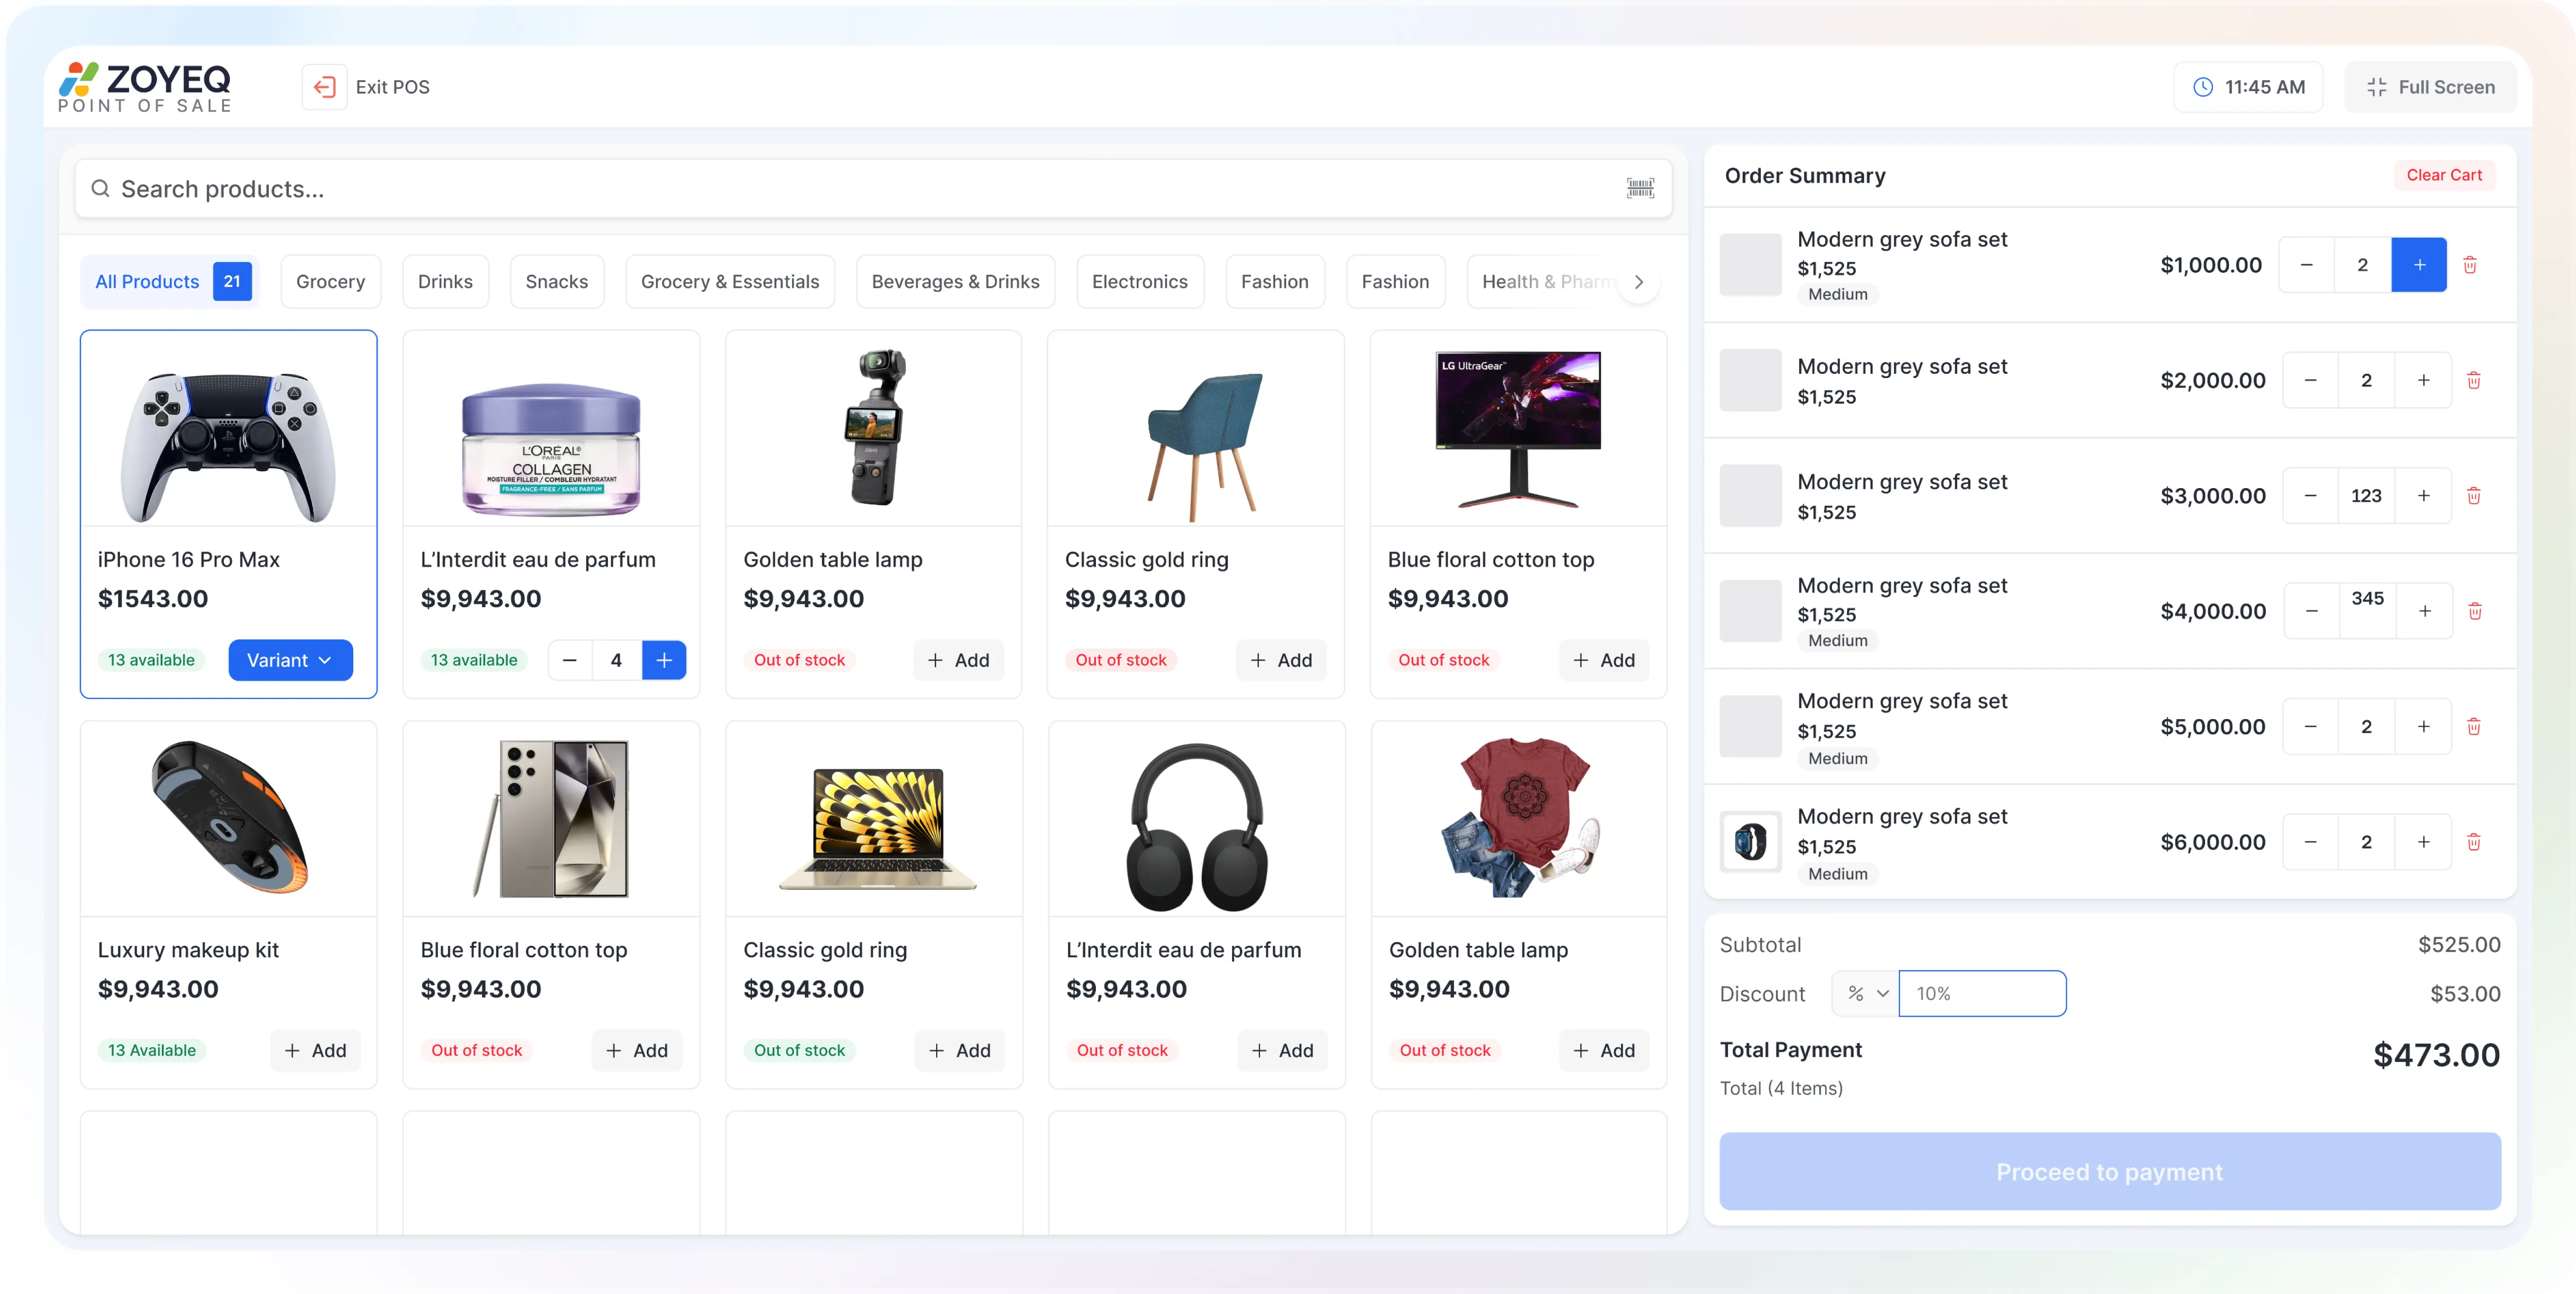Add the red t-shirt Golden table lamp item

click(x=1604, y=1050)
